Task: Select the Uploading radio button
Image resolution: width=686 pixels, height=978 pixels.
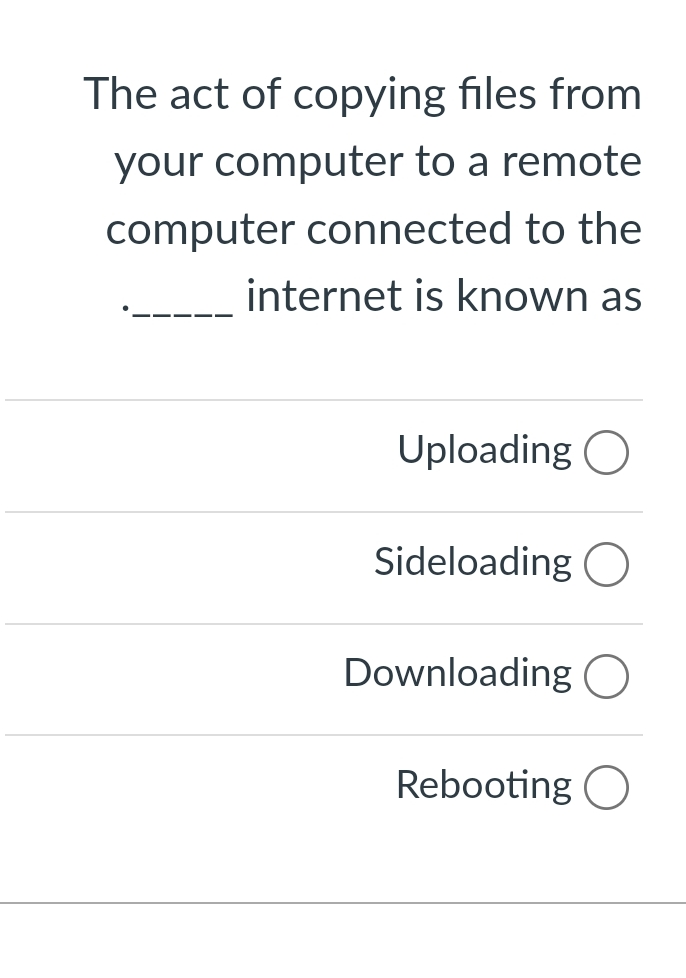Action: coord(606,452)
